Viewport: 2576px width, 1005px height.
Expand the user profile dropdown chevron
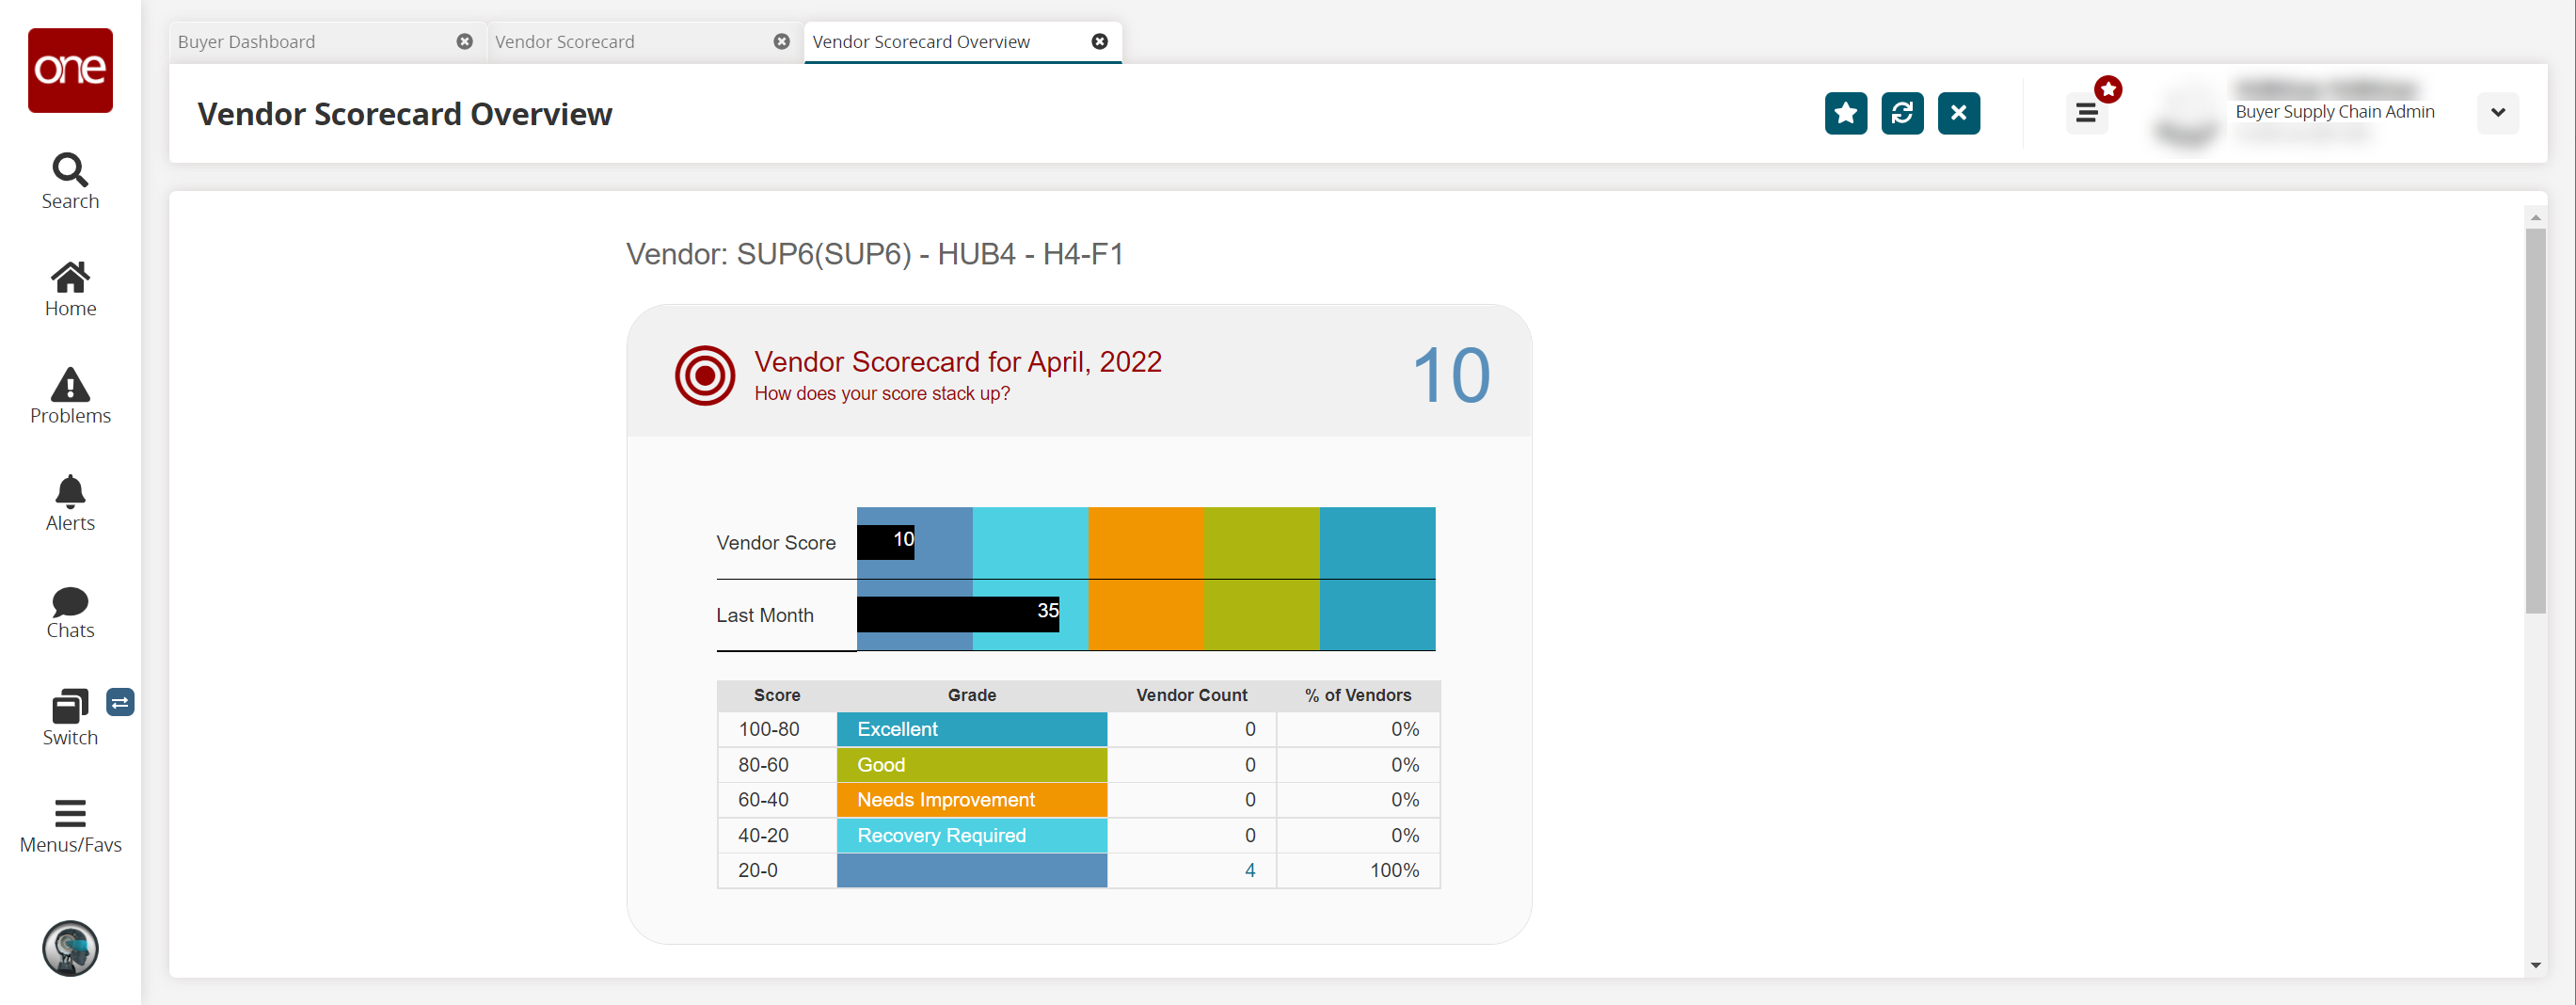coord(2497,113)
